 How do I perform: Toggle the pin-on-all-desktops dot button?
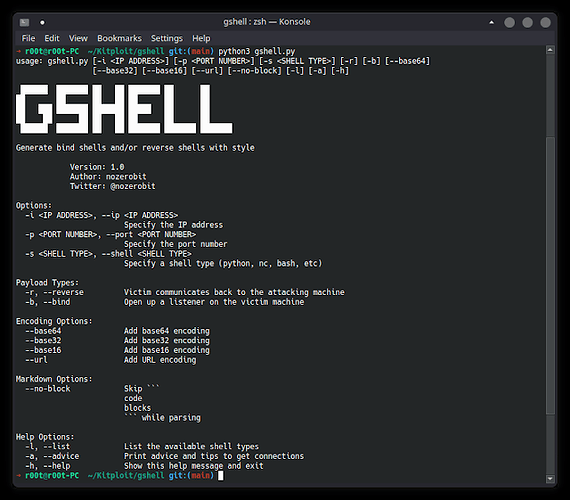[x=43, y=23]
